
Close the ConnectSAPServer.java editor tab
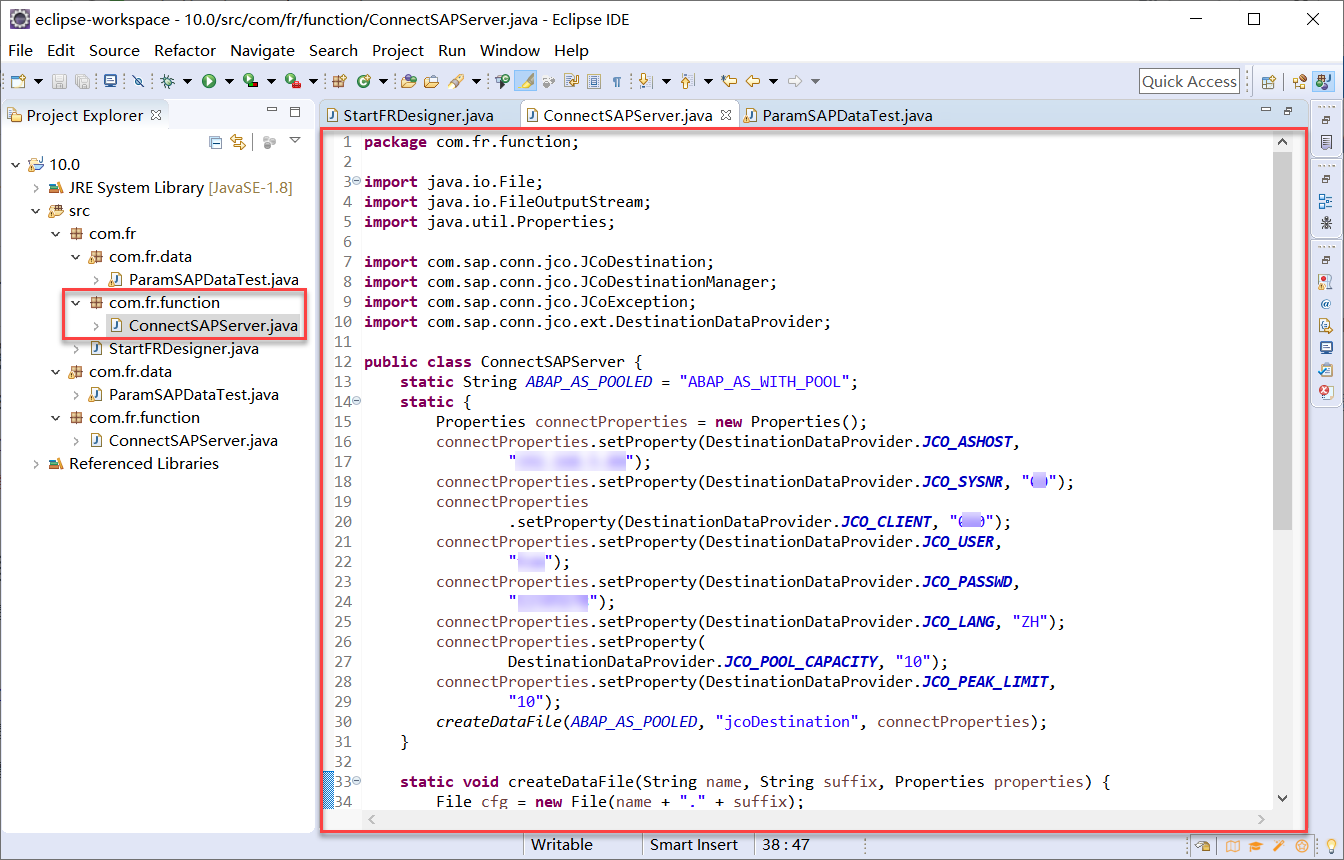(726, 115)
